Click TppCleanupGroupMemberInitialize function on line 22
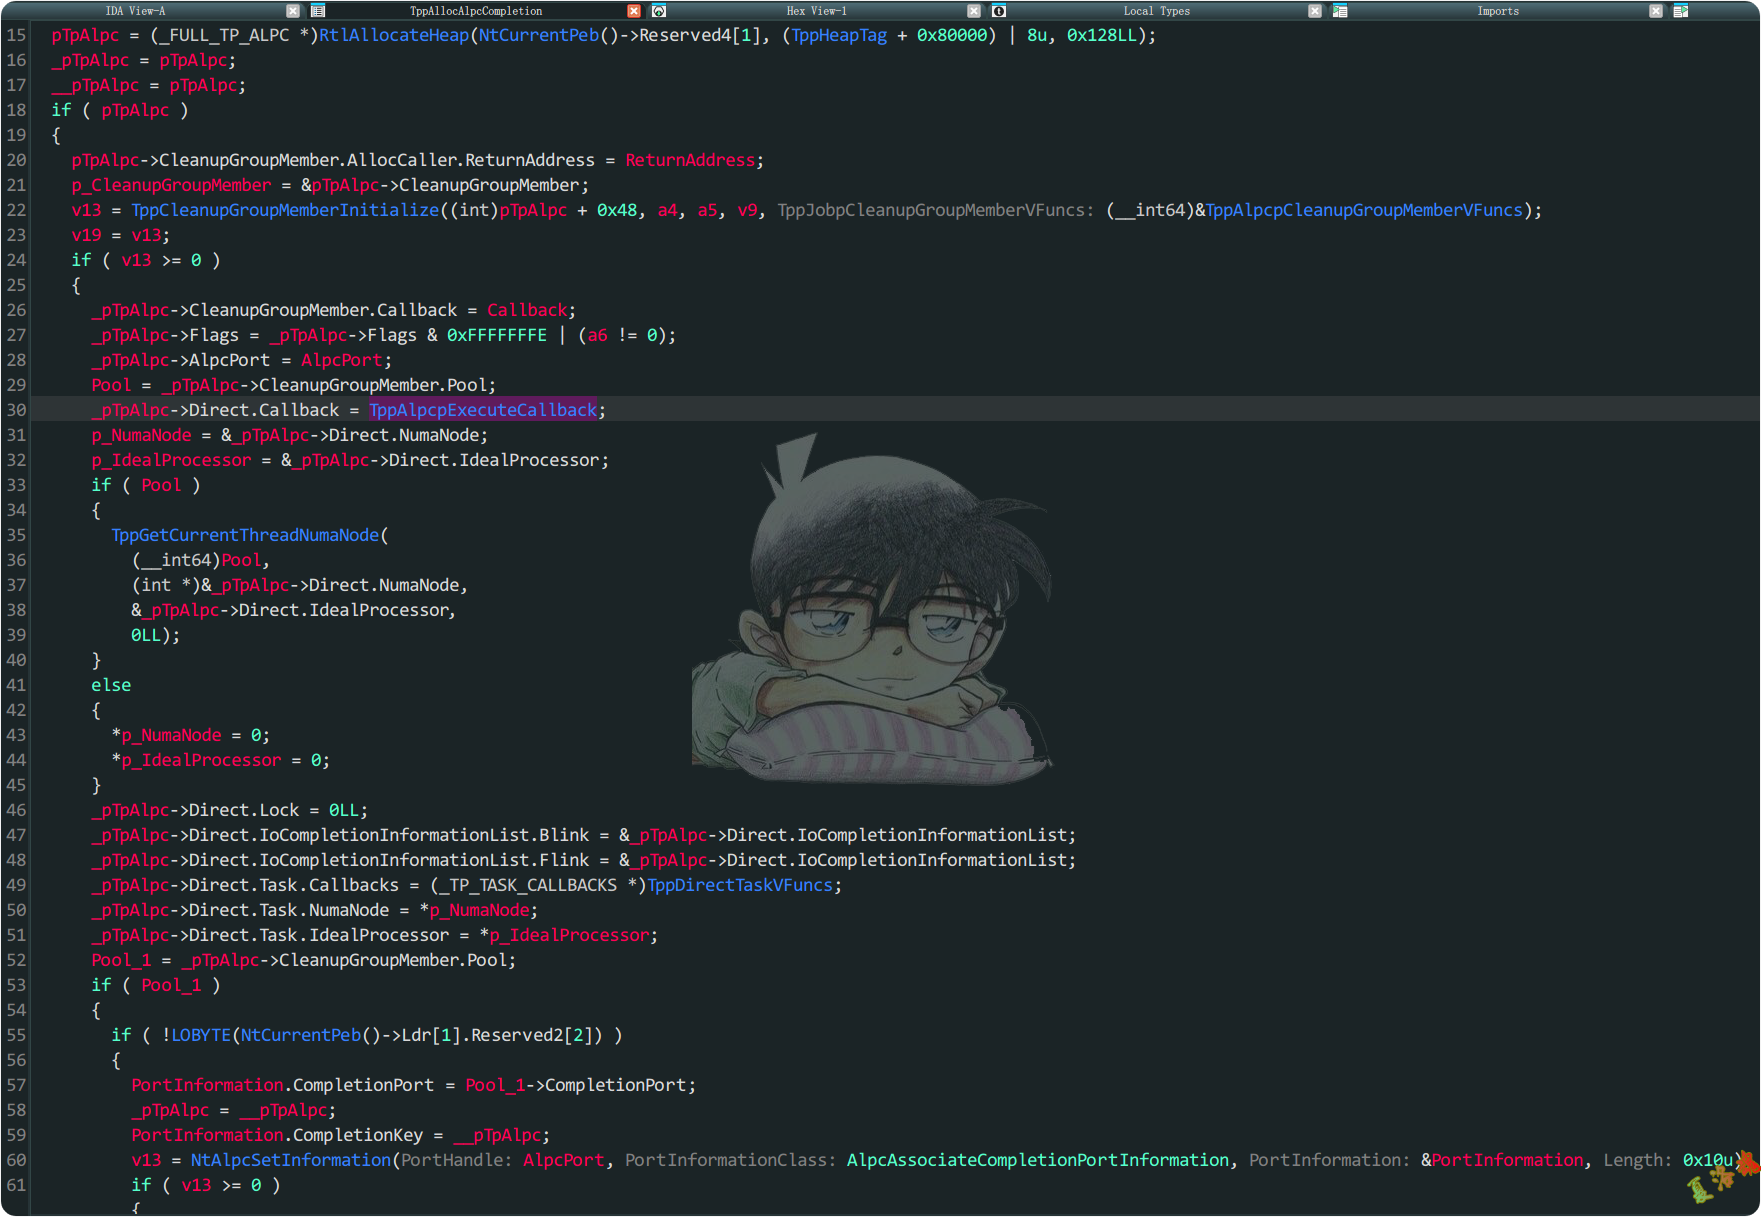Screen dimensions: 1761x1217 click(285, 210)
